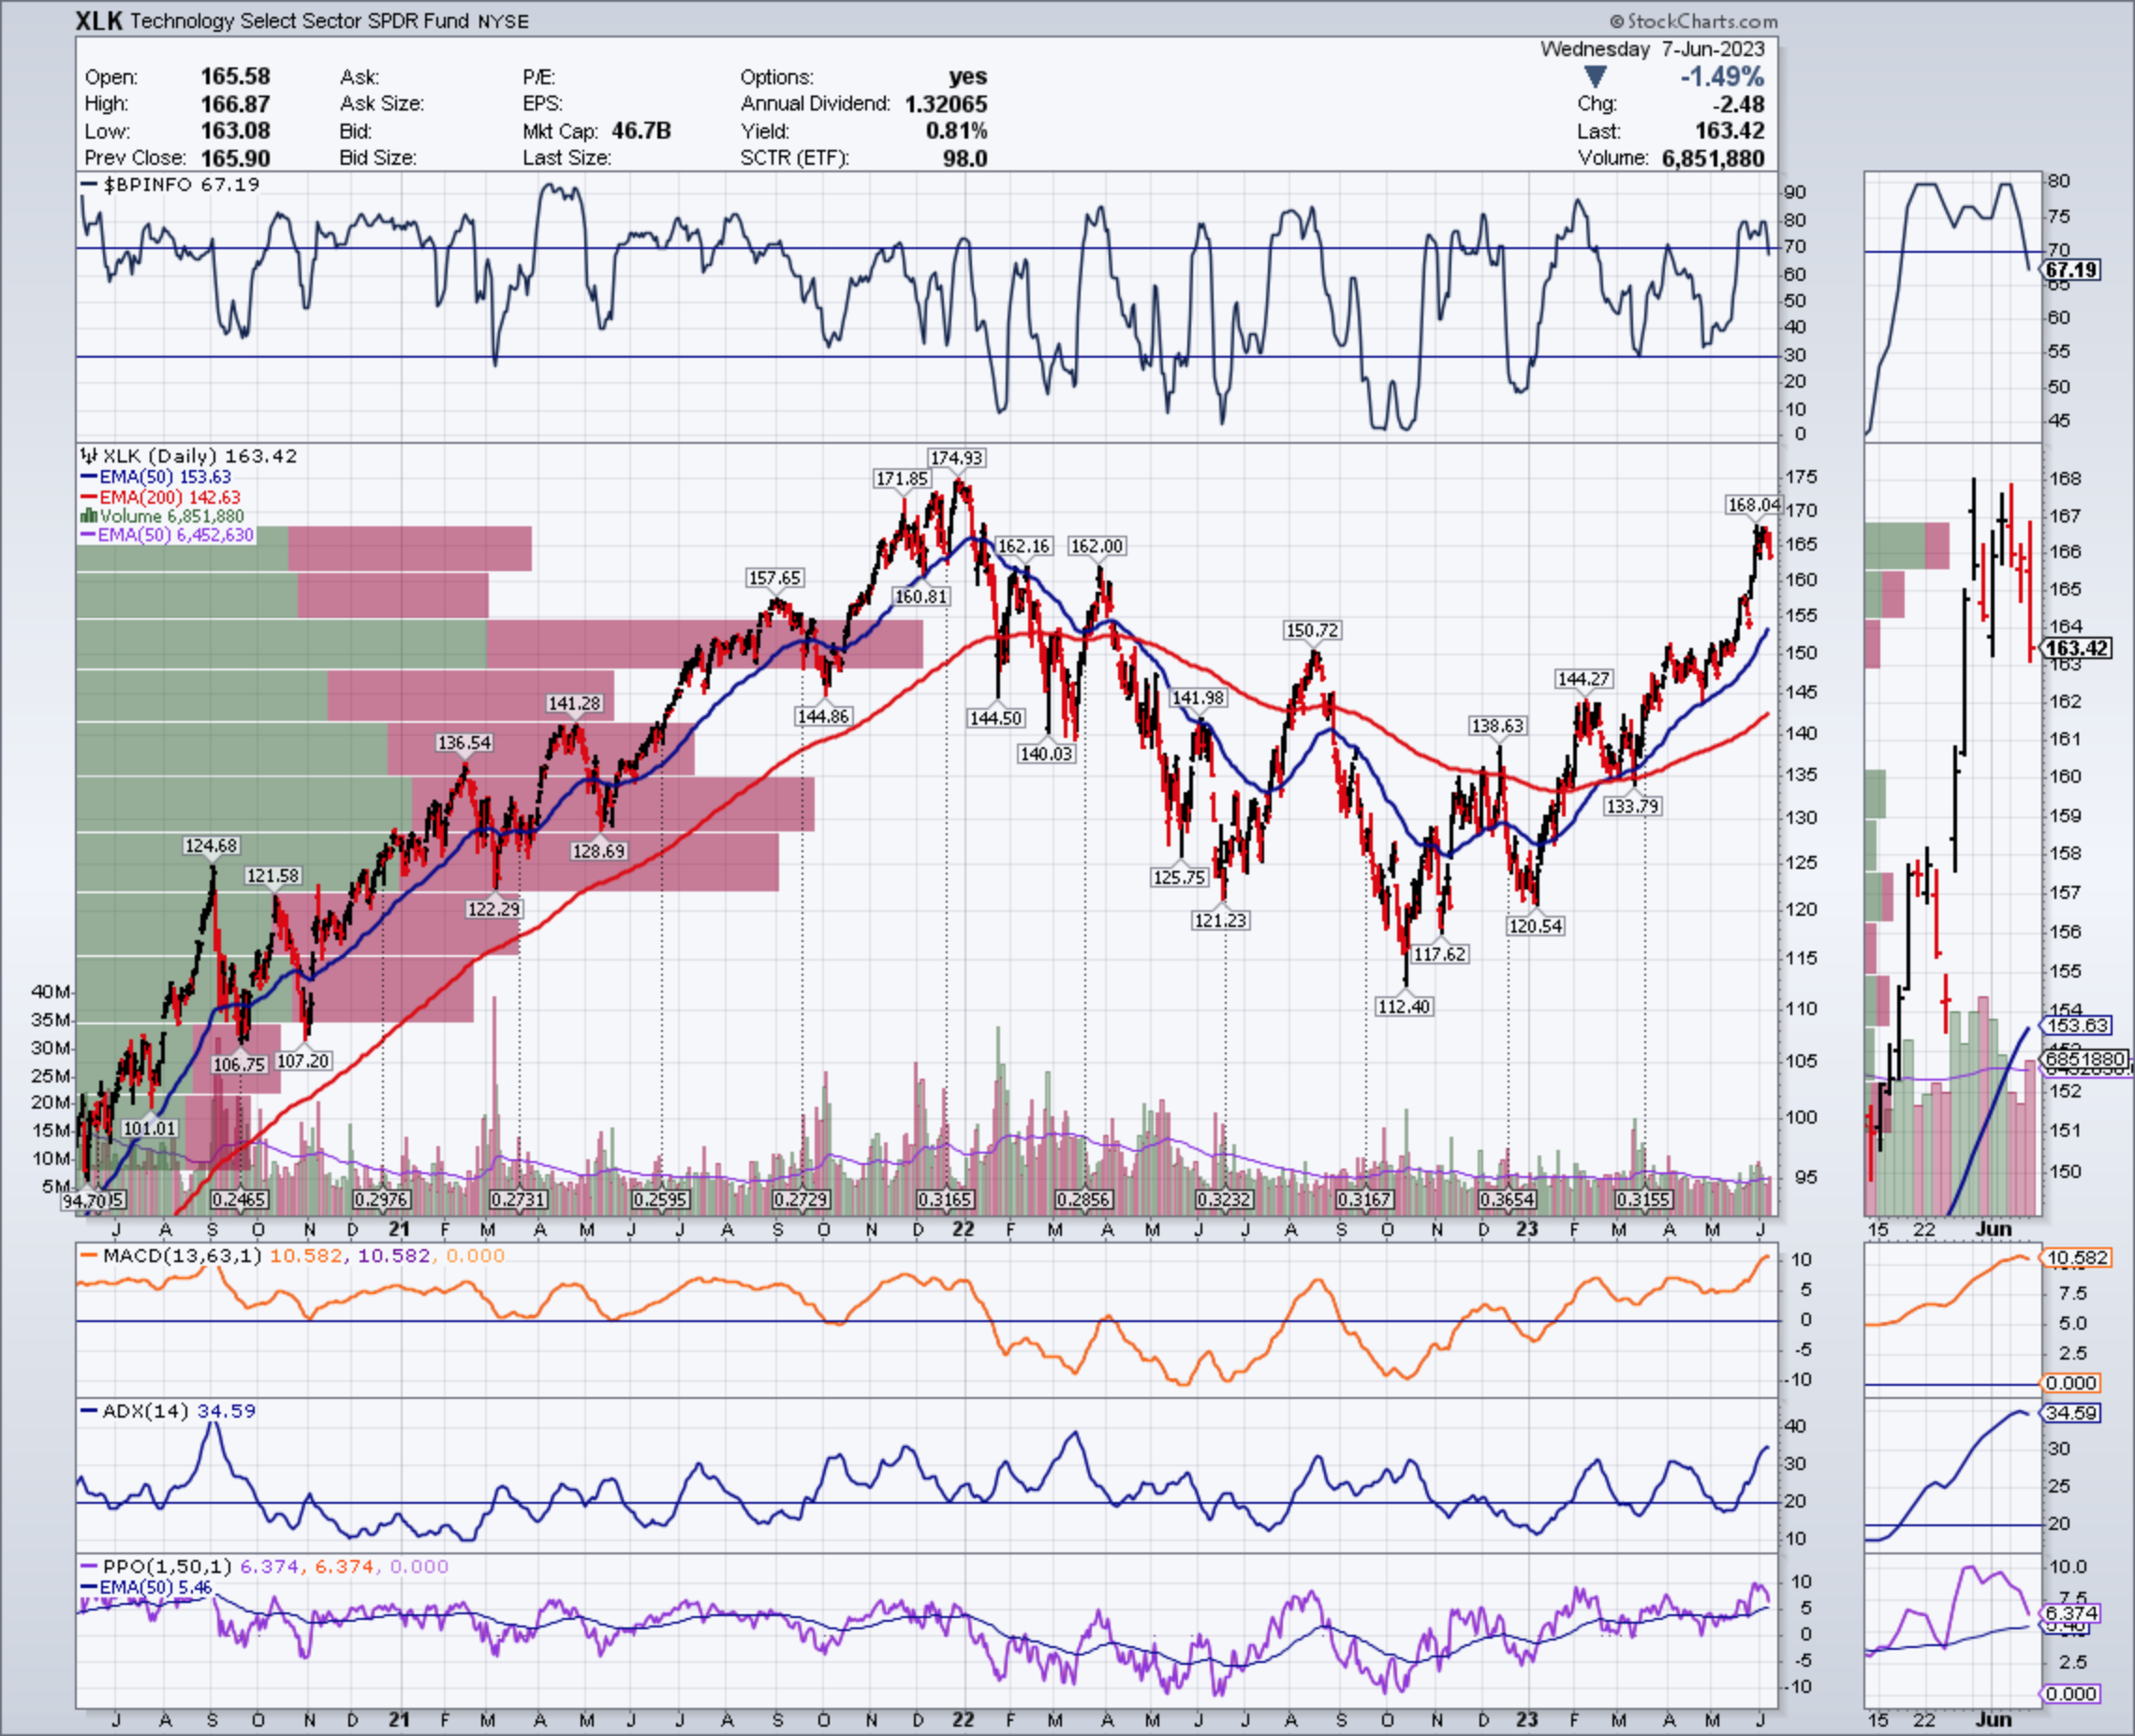Click the 112.40 low price label
This screenshot has width=2135, height=1736.
(1404, 1006)
